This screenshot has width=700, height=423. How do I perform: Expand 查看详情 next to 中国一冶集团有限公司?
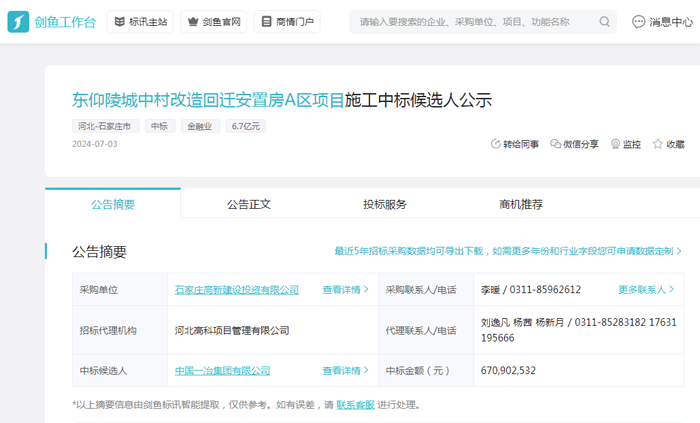345,371
